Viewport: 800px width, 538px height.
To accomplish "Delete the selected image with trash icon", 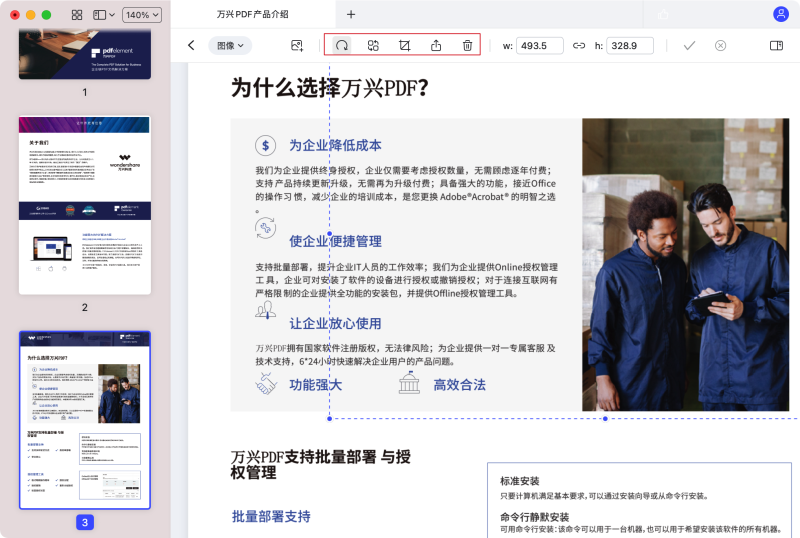I will [x=467, y=46].
